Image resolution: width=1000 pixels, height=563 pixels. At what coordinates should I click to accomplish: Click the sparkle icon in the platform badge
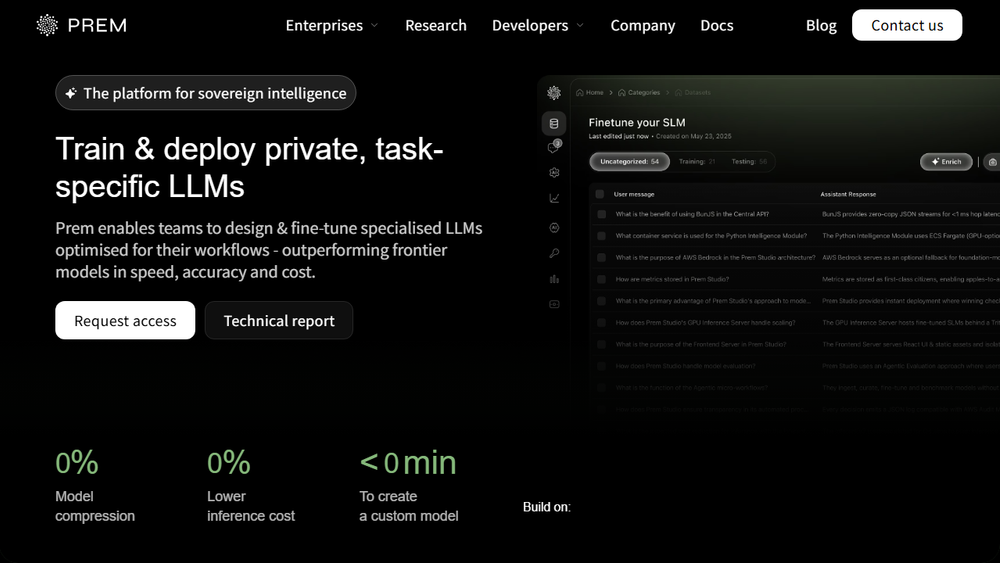point(71,93)
